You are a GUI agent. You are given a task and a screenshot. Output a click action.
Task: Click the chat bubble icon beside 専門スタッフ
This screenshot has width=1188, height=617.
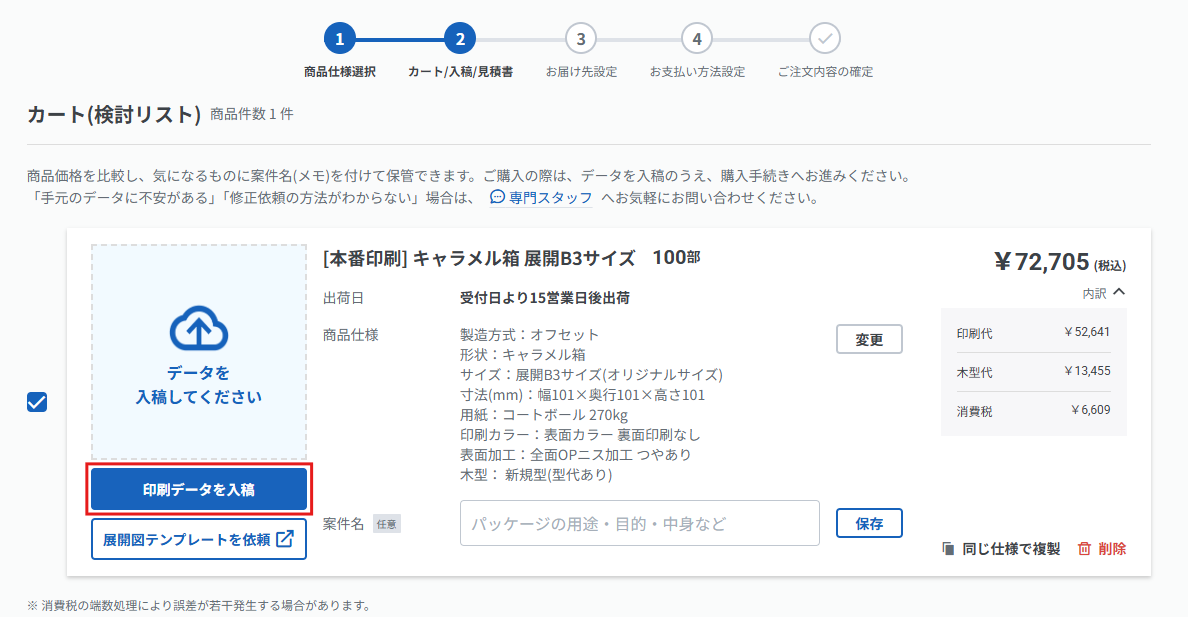(497, 197)
